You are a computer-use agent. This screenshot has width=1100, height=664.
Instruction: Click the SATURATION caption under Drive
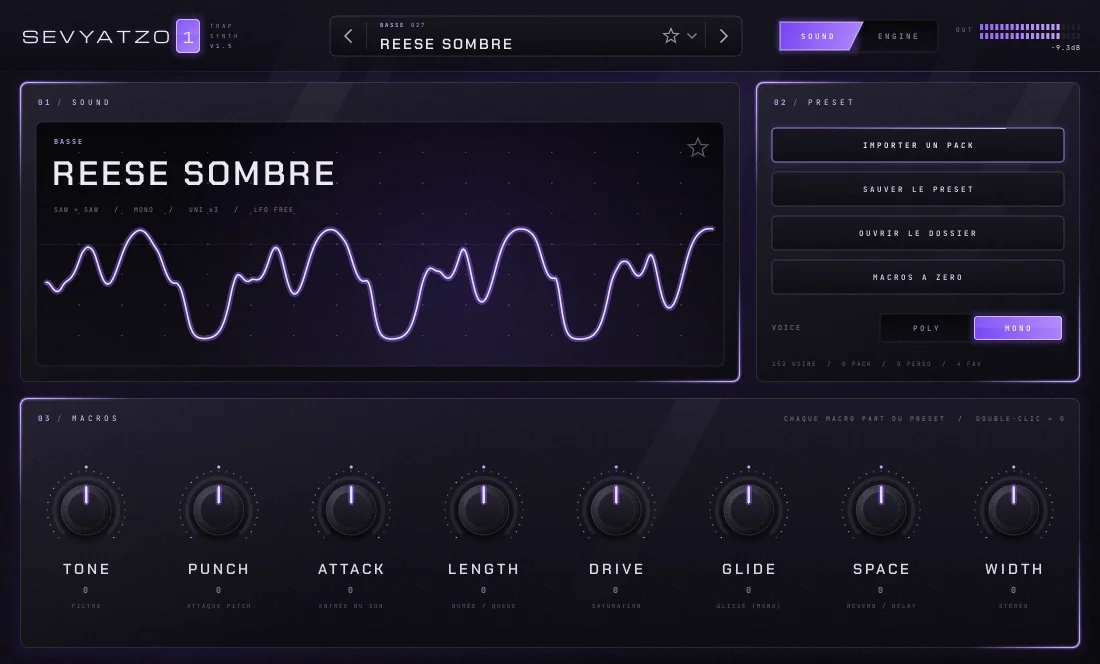pos(616,606)
